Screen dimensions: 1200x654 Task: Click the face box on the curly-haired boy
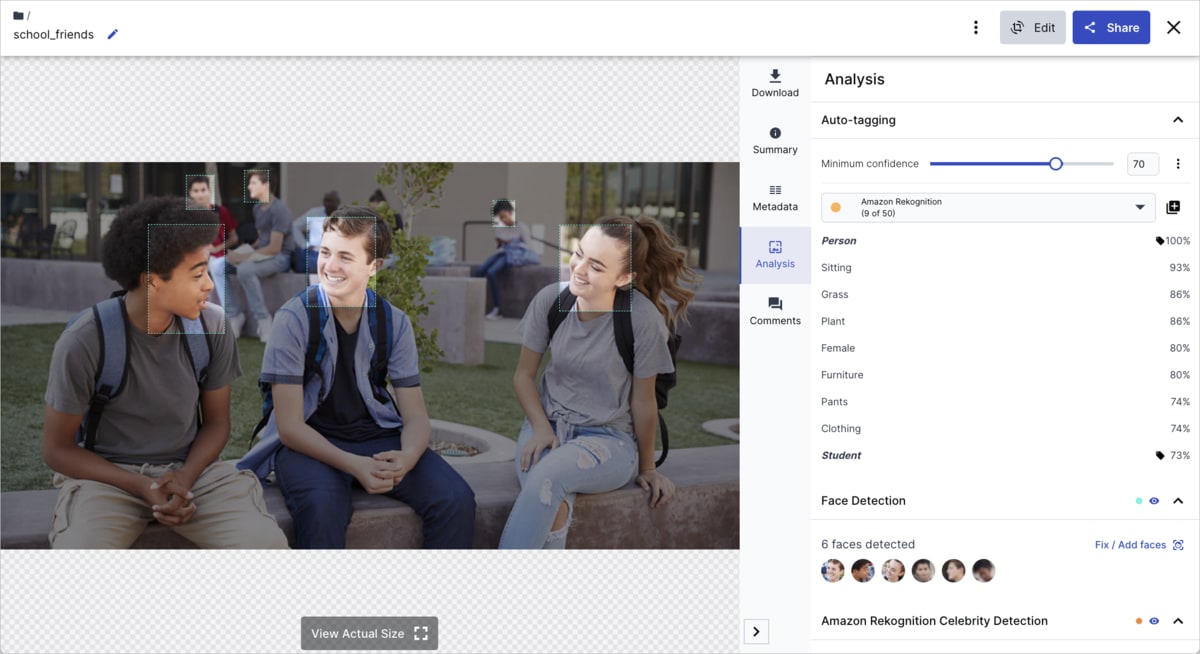tap(186, 279)
